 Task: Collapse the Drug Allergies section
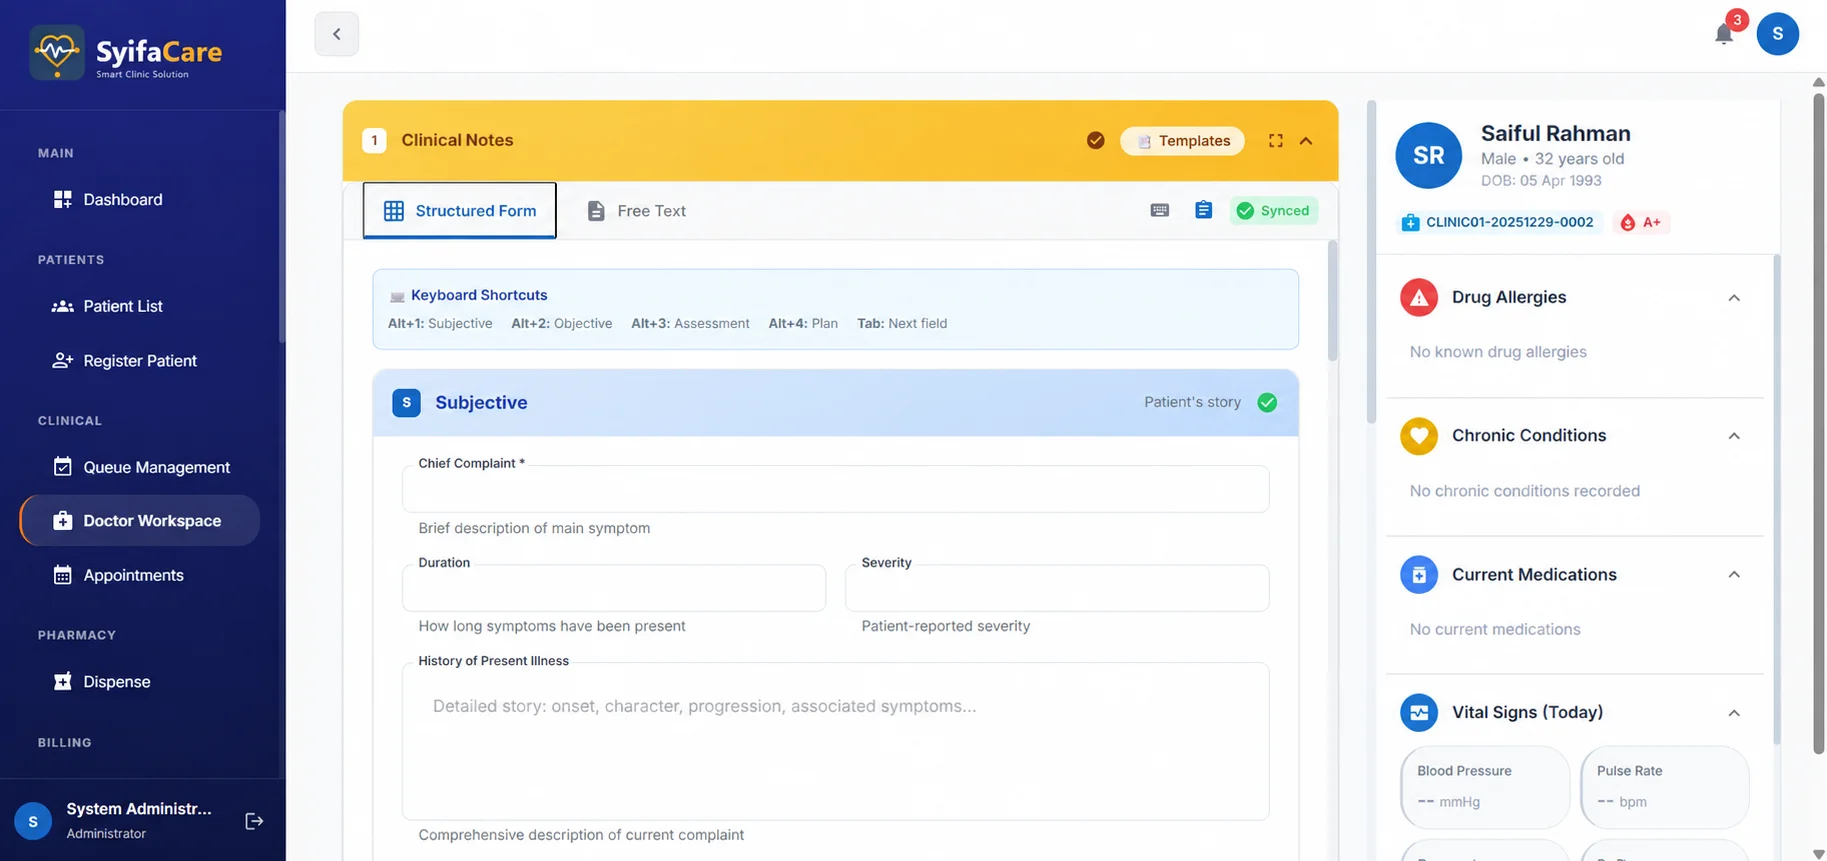point(1734,298)
